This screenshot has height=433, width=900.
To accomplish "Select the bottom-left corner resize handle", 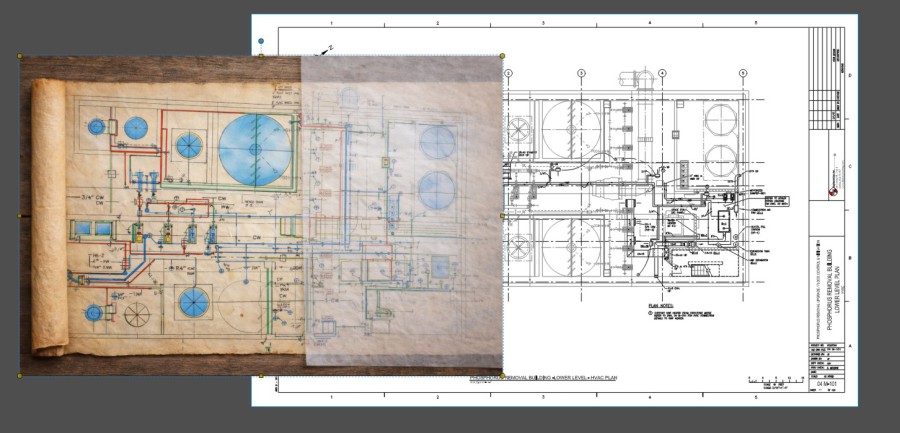I will click(x=21, y=376).
